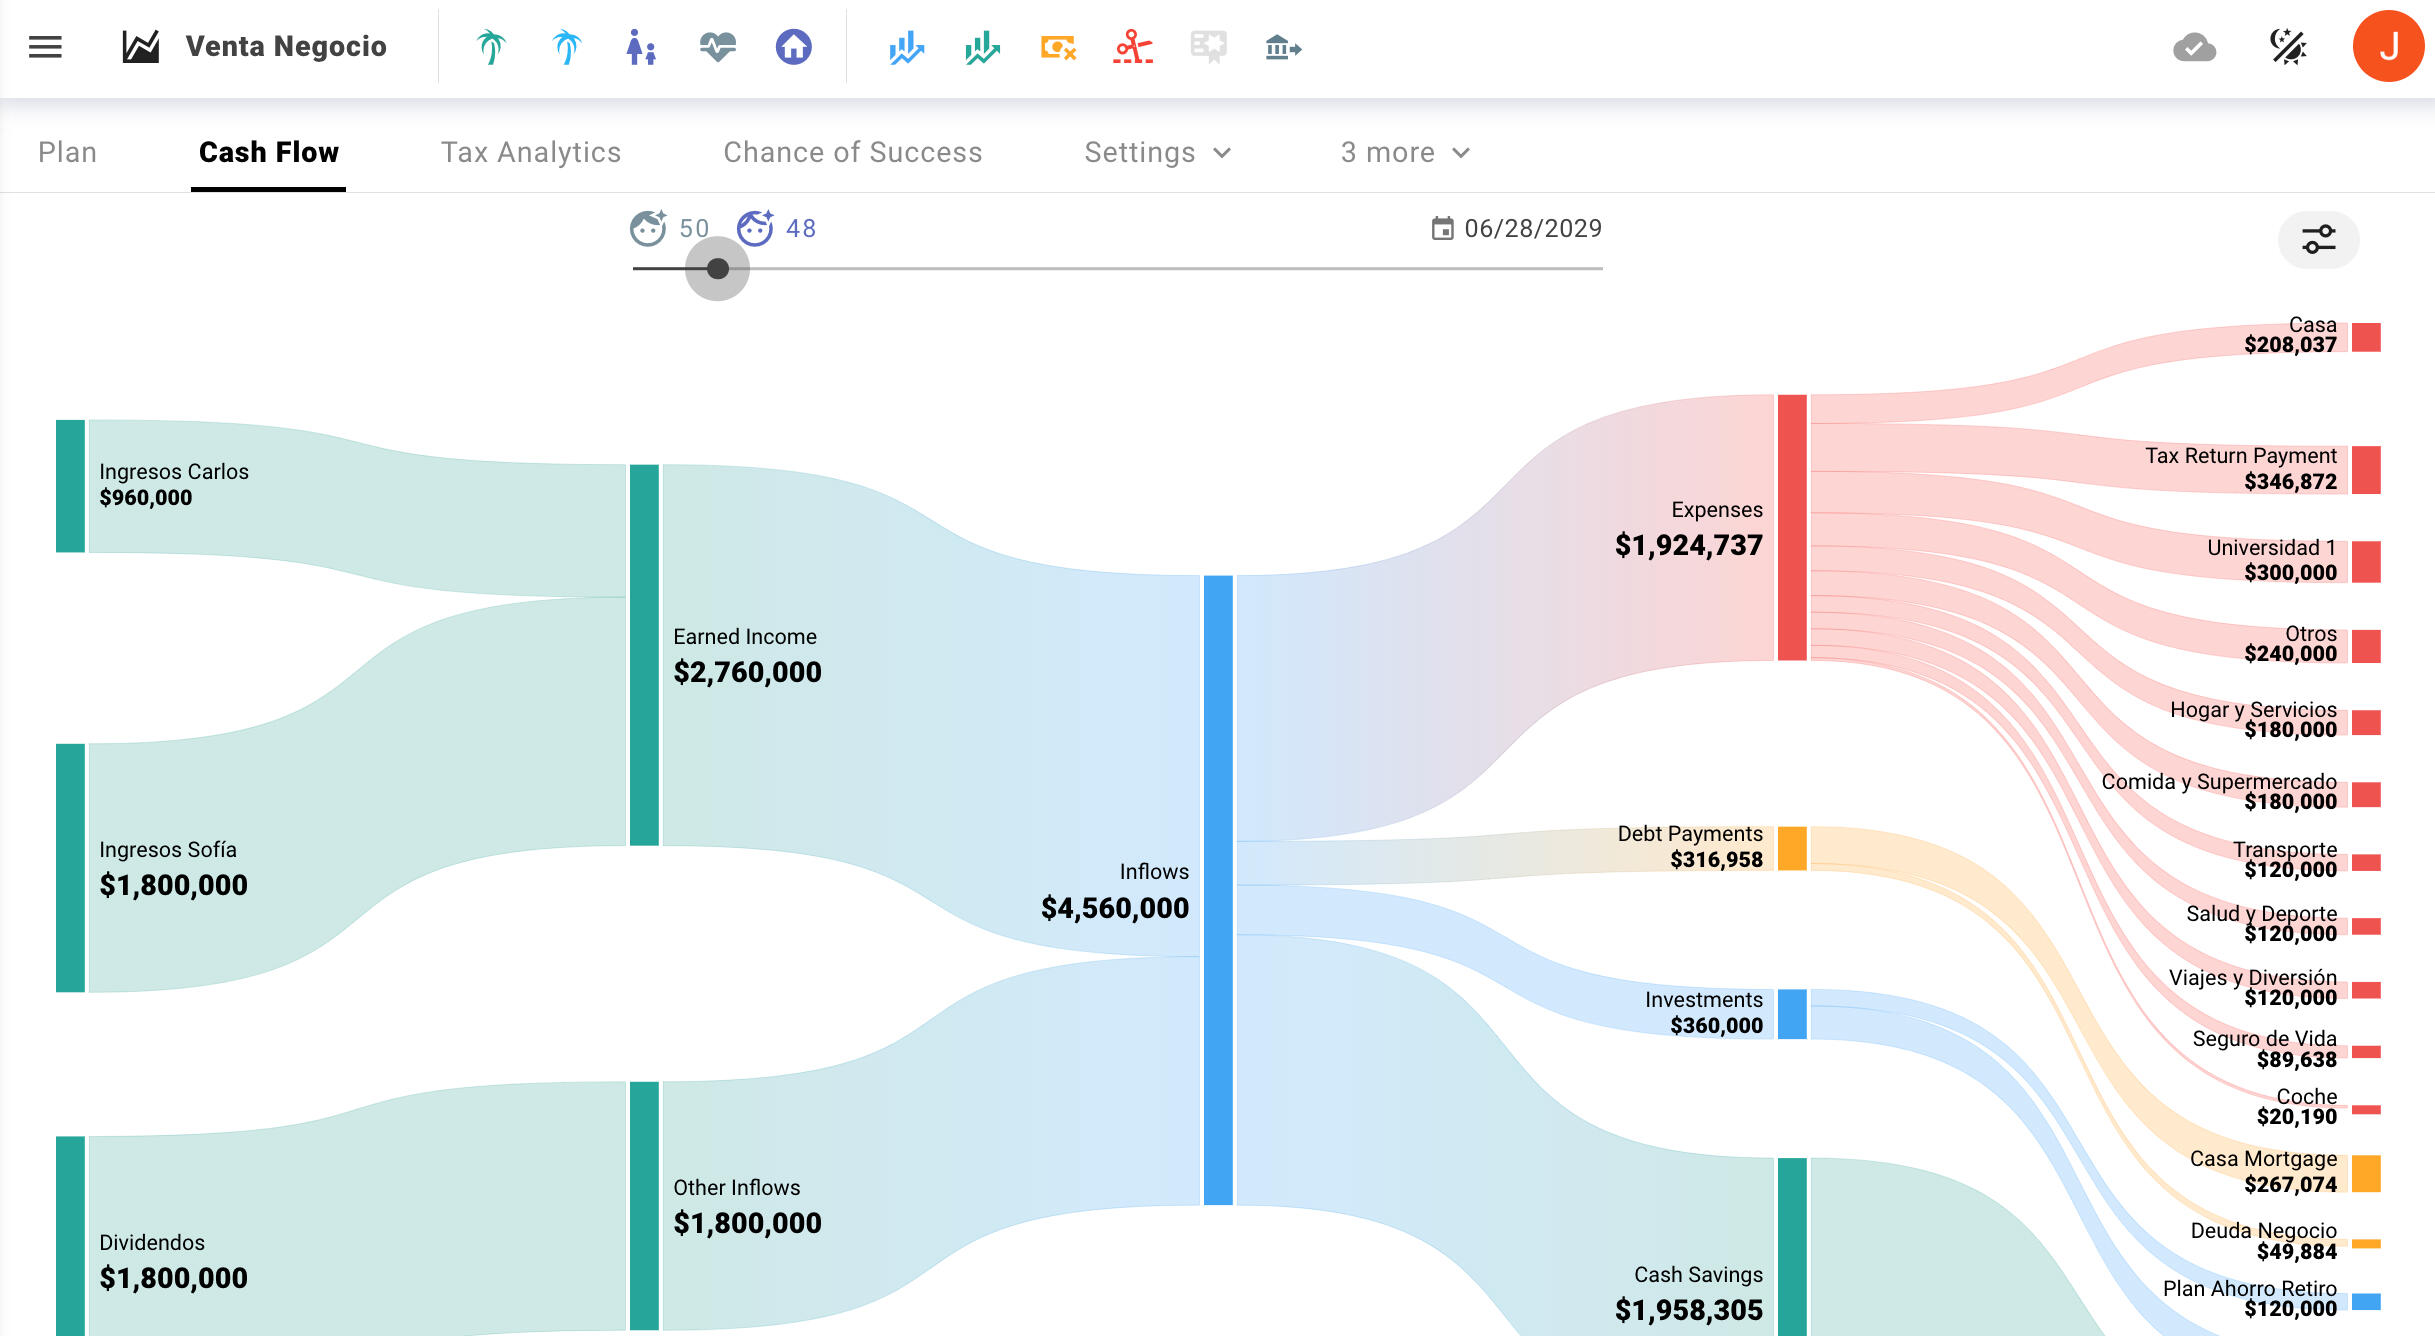Open the hamburger navigation menu
Screen dimensions: 2435x1336
(x=45, y=47)
